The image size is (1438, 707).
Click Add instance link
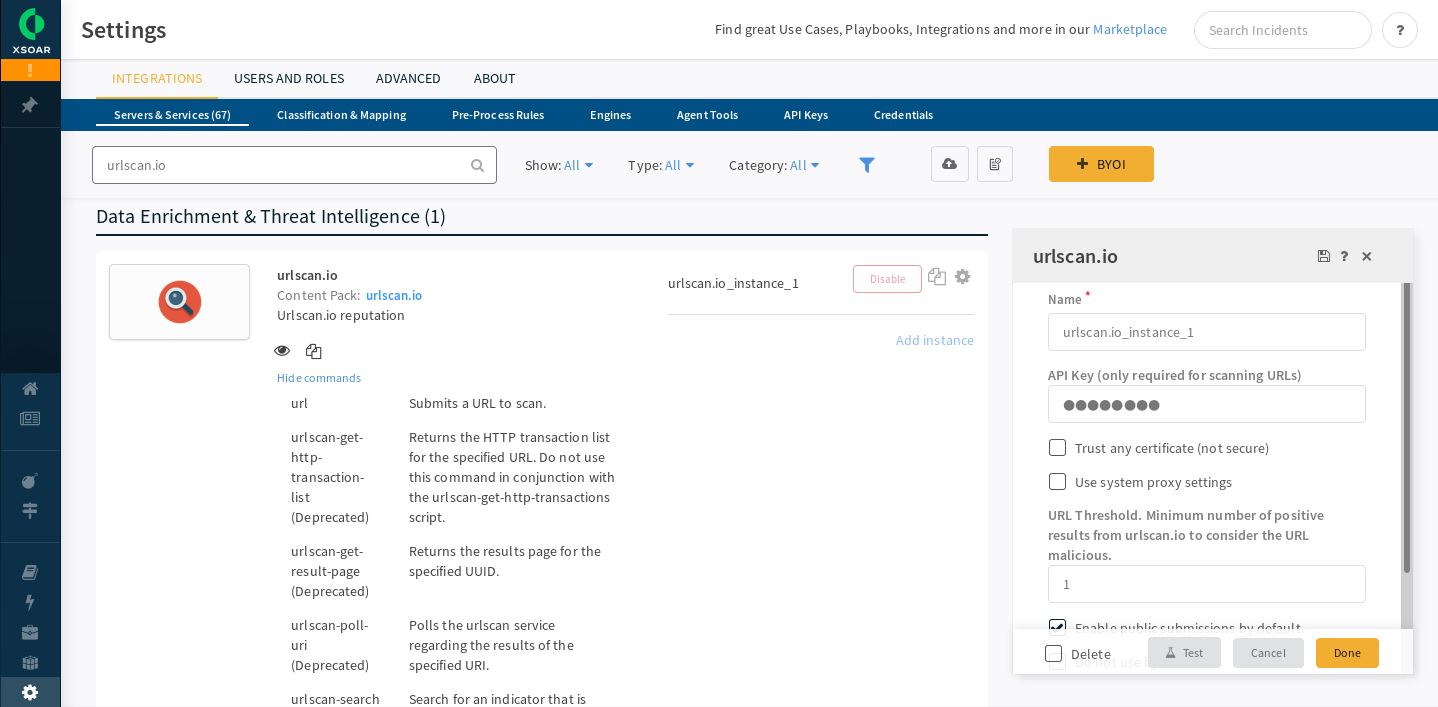935,340
